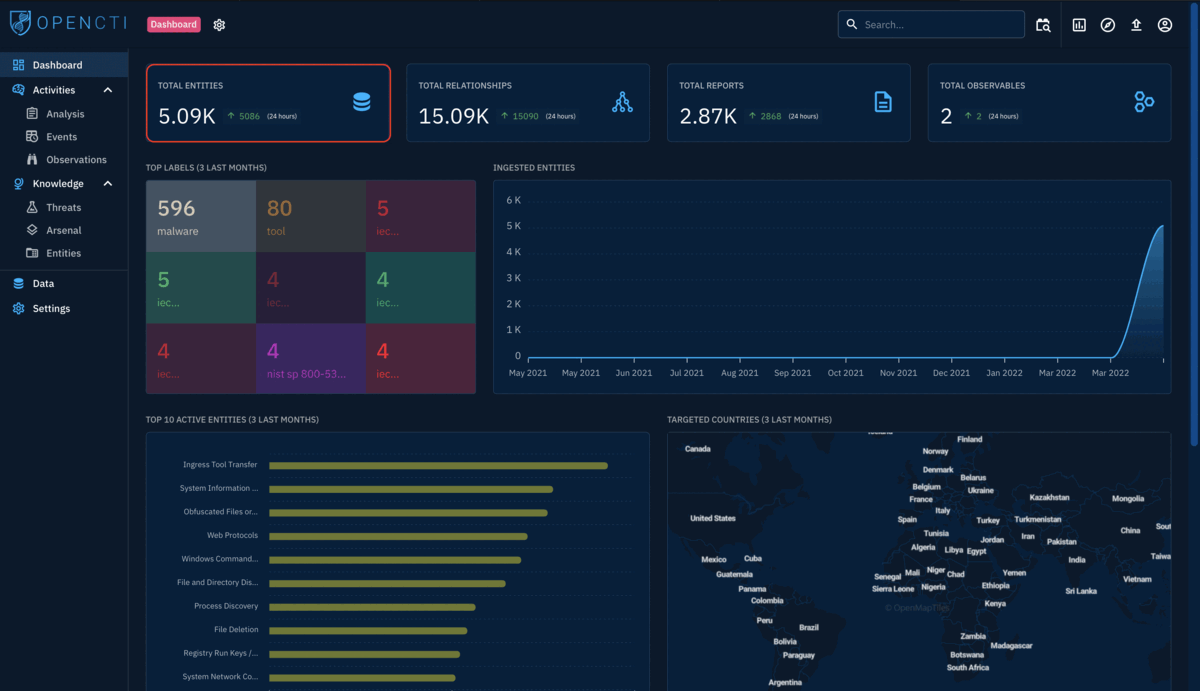Open the Events page link
Image resolution: width=1200 pixels, height=691 pixels.
[x=62, y=136]
